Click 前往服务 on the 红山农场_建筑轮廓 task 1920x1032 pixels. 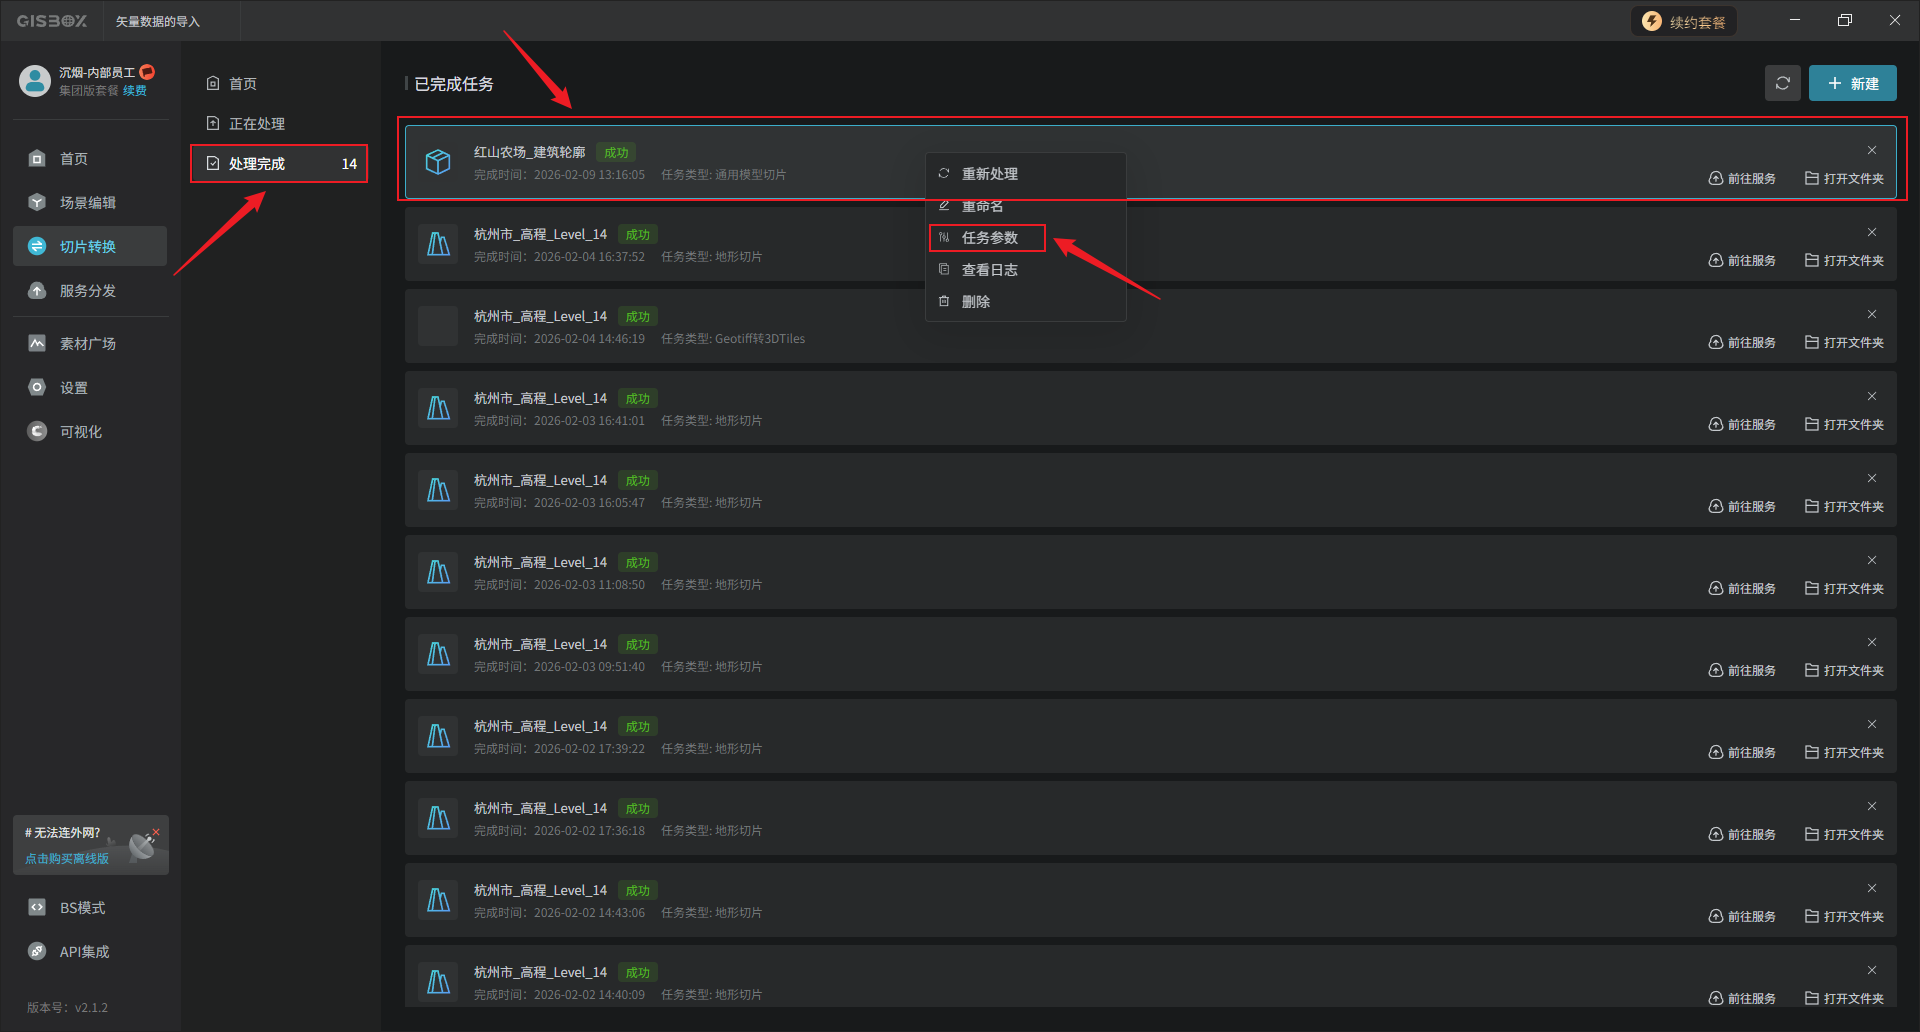[1742, 179]
